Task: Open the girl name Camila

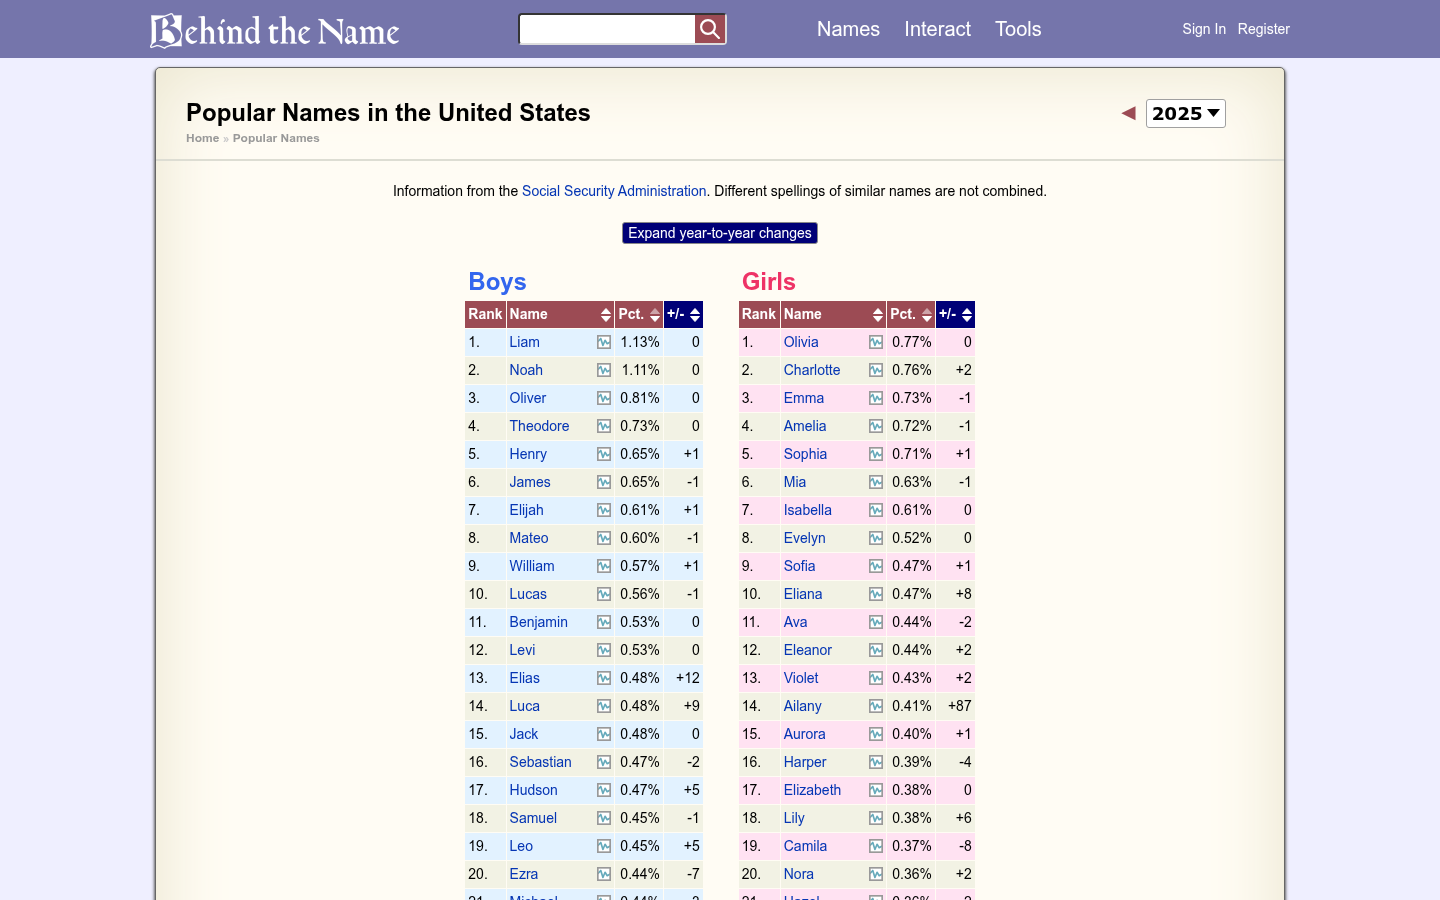Action: pyautogui.click(x=805, y=846)
